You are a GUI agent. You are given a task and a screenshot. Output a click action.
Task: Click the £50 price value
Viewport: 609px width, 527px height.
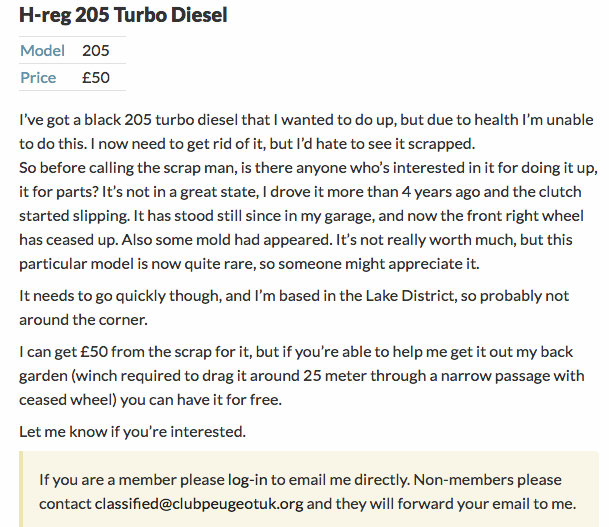[96, 78]
